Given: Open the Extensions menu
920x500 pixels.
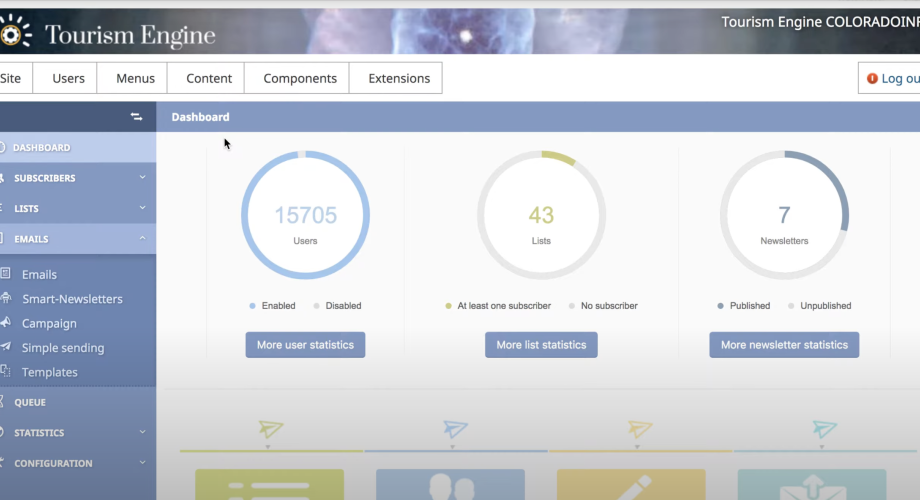Looking at the screenshot, I should click(399, 78).
